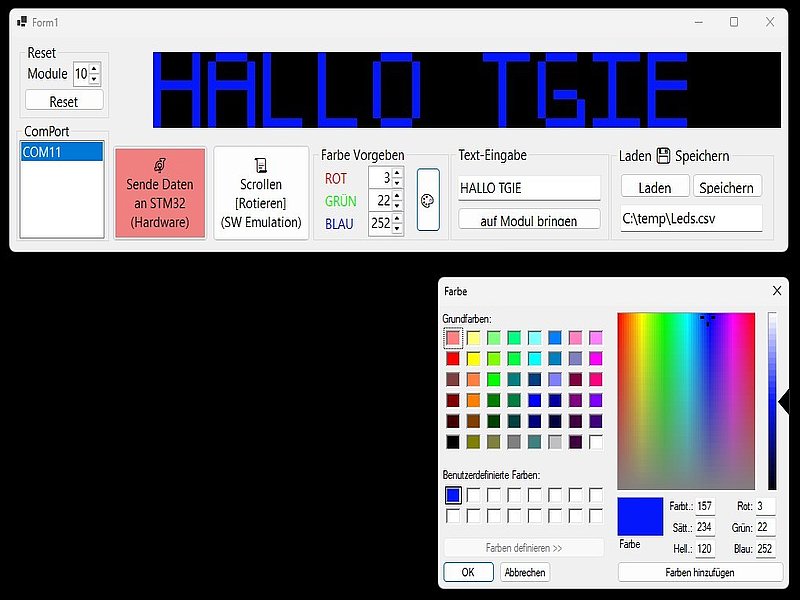
Task: Increase the ROT value stepper
Action: [x=397, y=172]
